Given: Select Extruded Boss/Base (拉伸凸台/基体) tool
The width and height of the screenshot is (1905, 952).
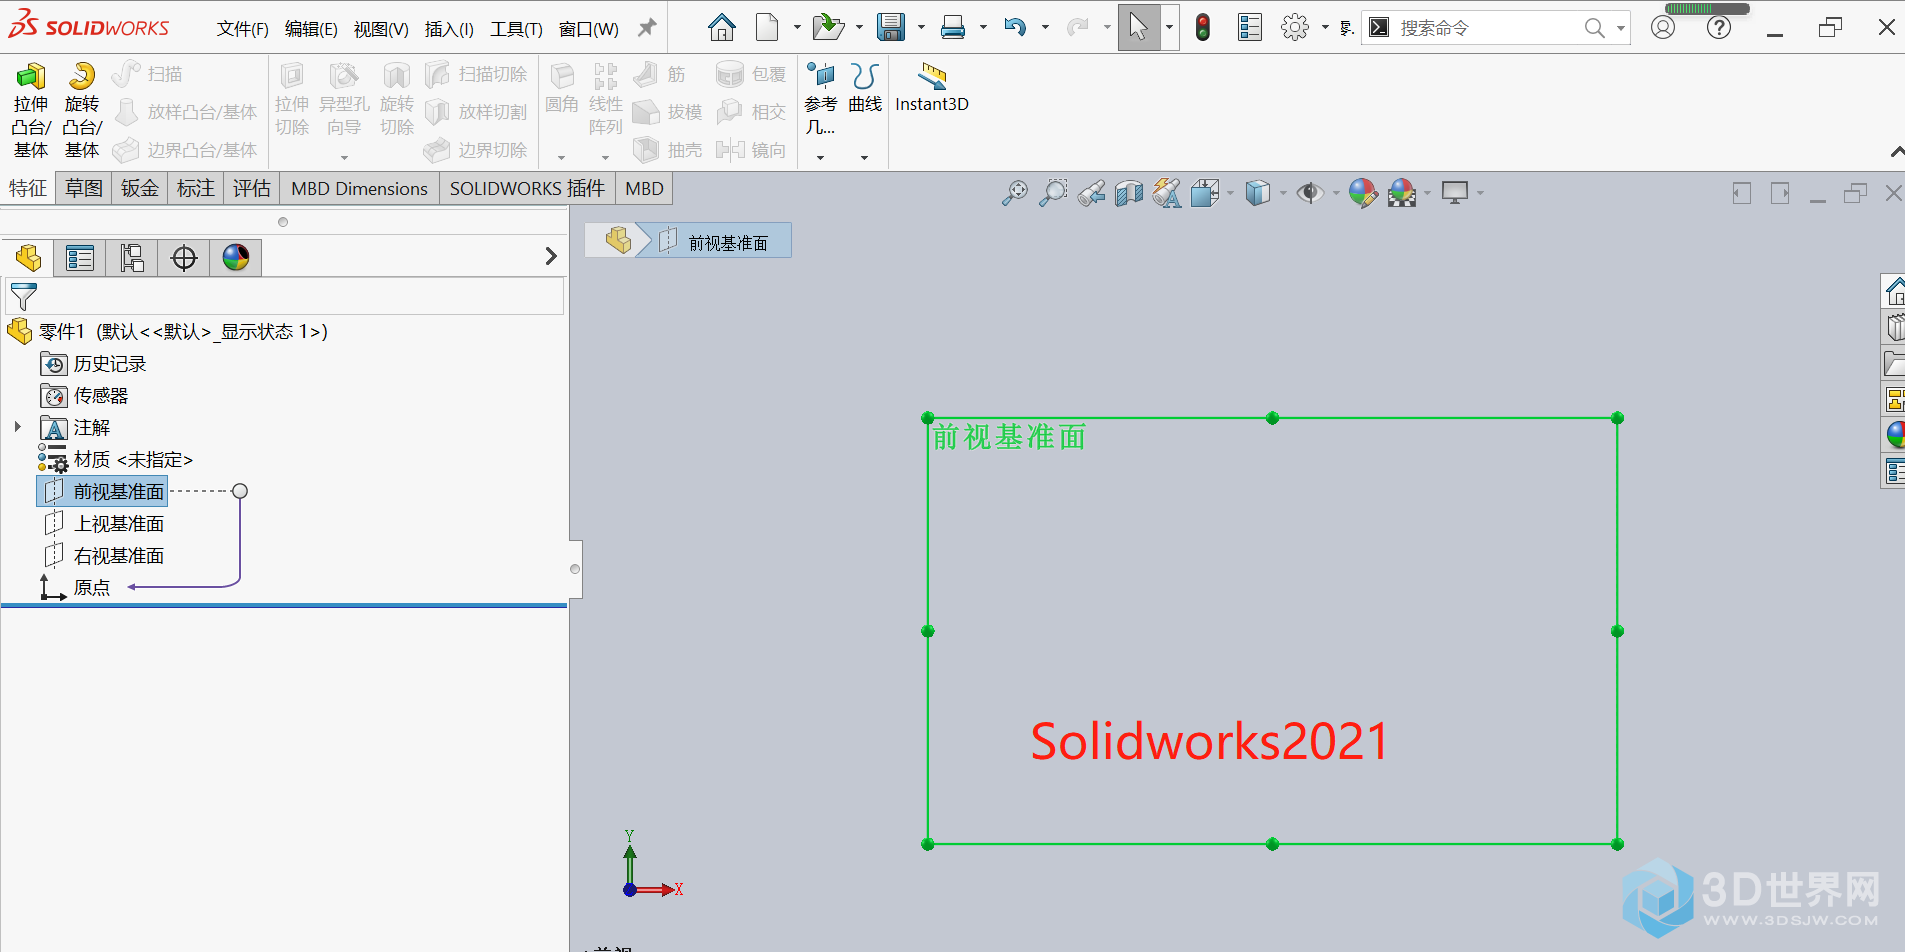Looking at the screenshot, I should click(30, 110).
